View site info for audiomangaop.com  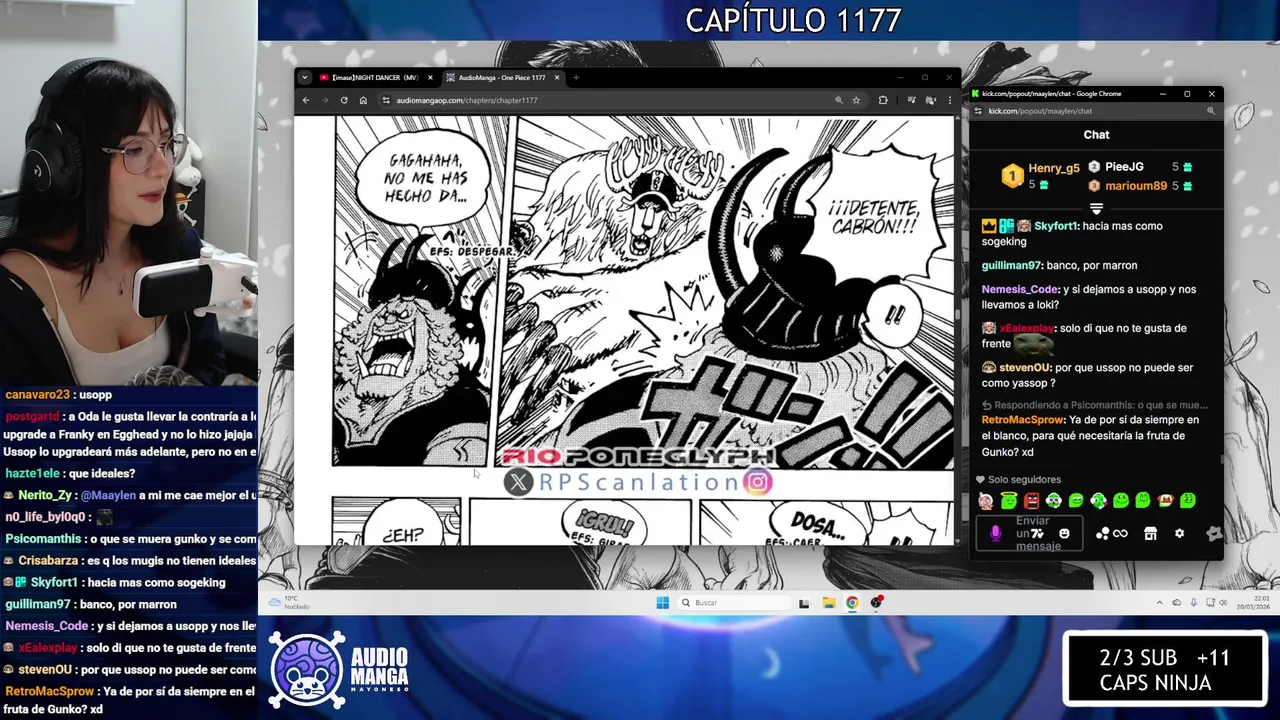click(x=386, y=100)
